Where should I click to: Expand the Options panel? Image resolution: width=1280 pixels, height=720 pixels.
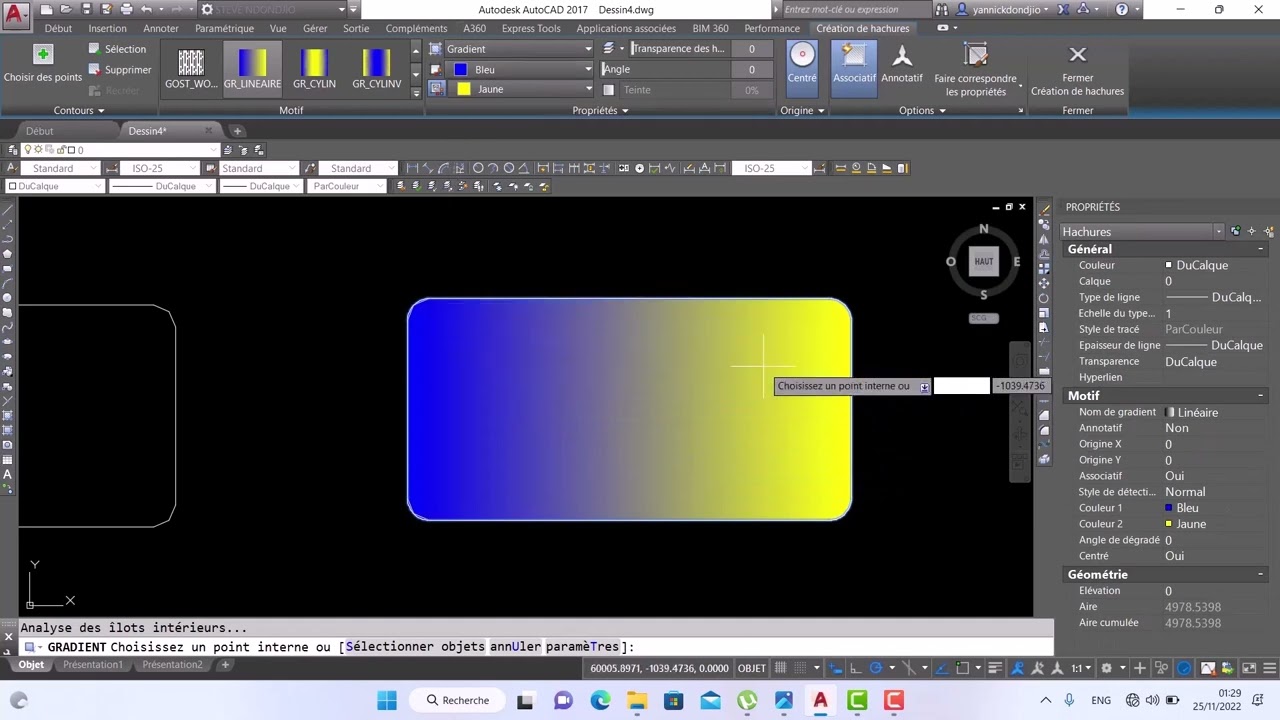921,110
